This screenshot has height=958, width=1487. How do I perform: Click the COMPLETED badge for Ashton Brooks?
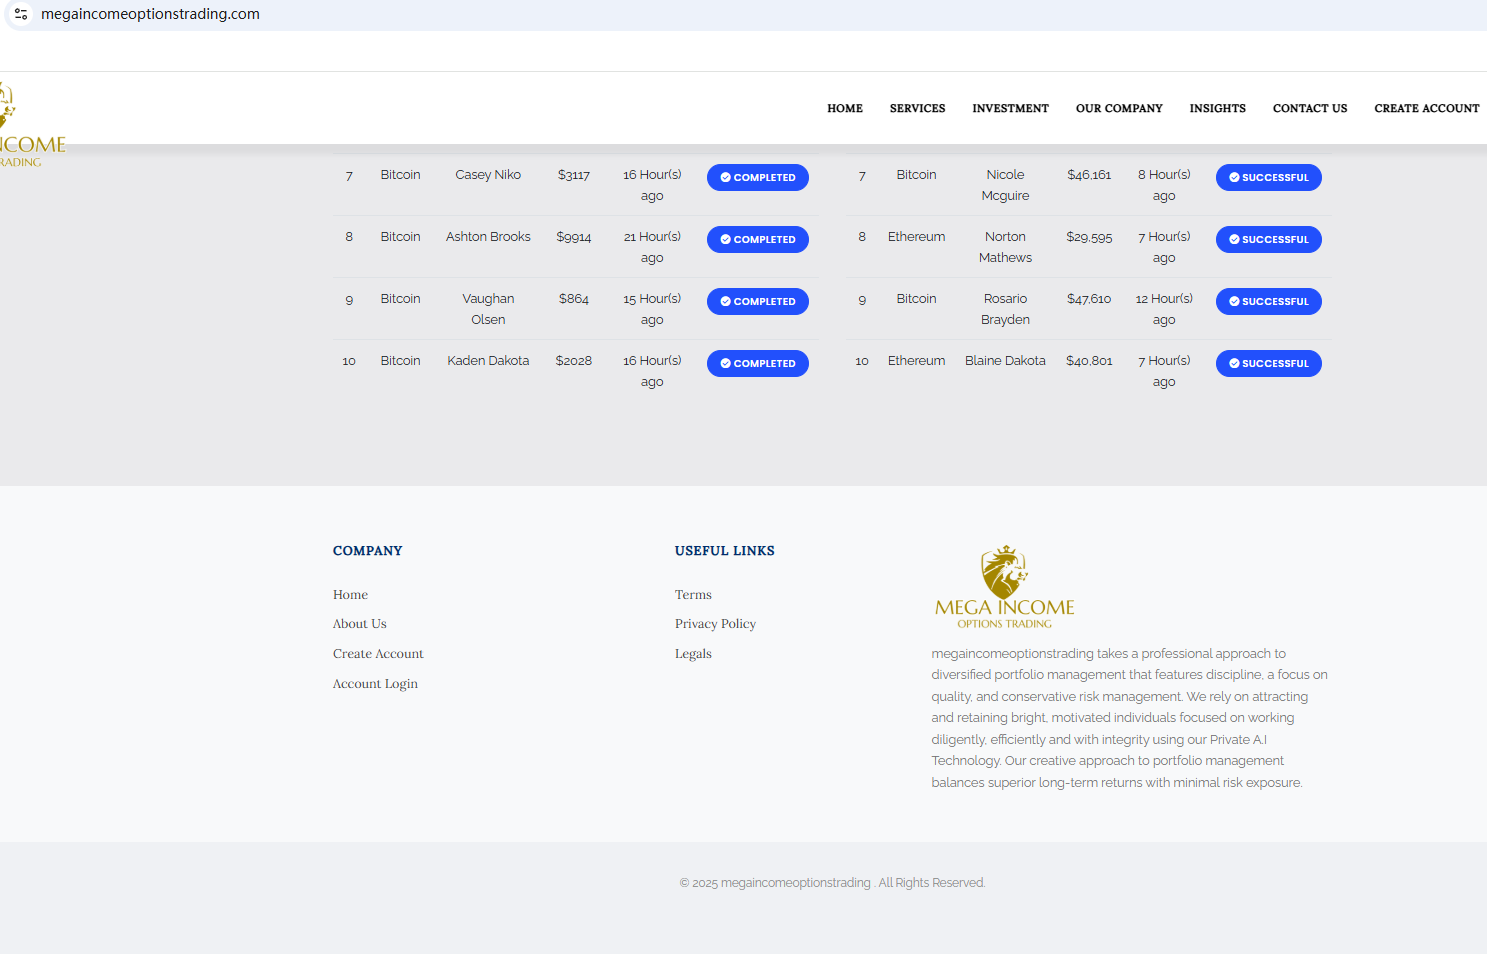coord(757,240)
